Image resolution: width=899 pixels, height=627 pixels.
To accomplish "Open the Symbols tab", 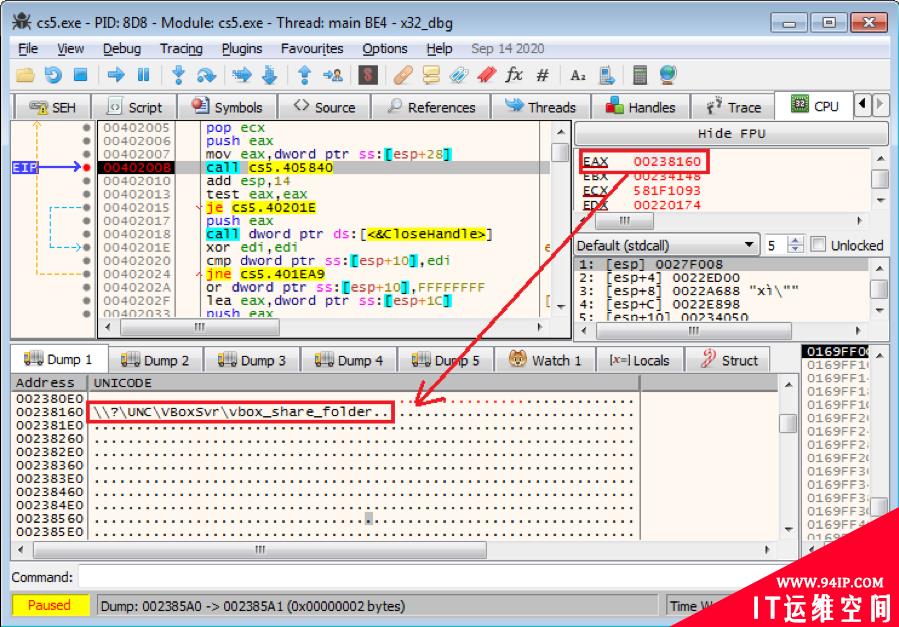I will click(x=227, y=107).
